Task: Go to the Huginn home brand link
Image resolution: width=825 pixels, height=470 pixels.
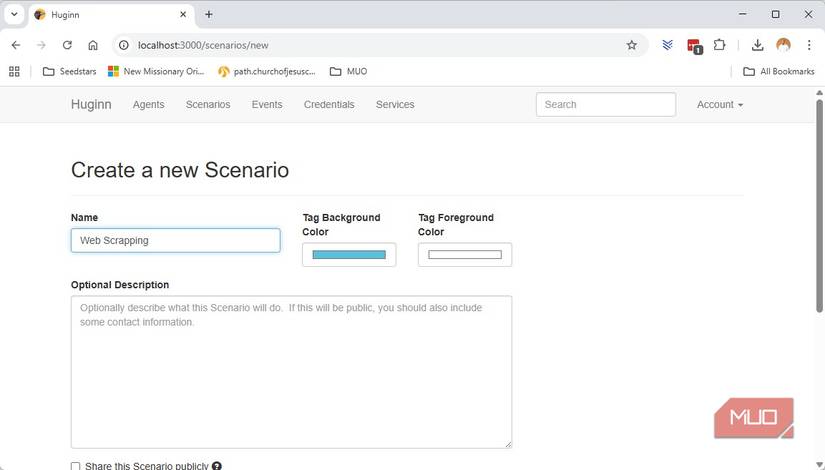Action: click(91, 104)
